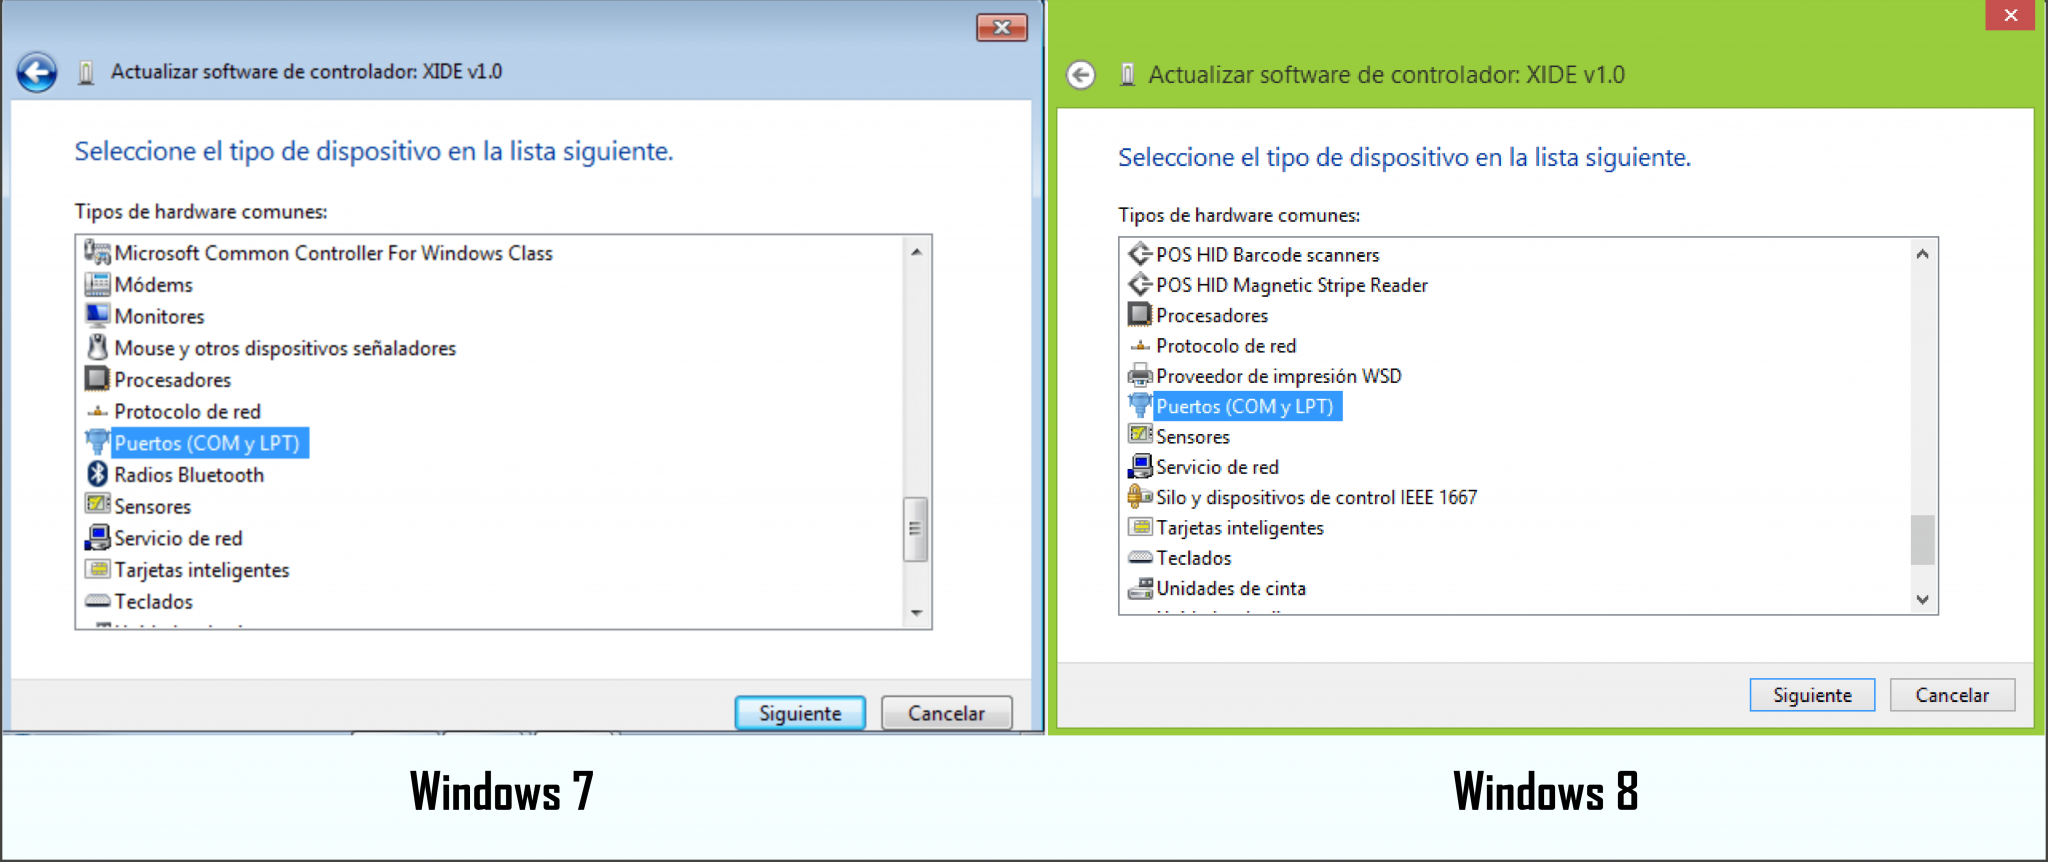The image size is (2048, 862).
Task: Select Silo y dispositivos de control IEEE 1667
Action: 1315,498
